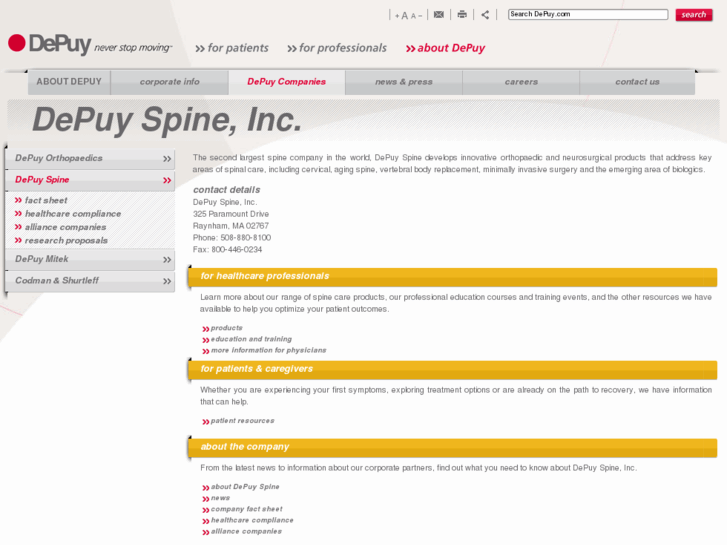Open healthcare compliance link in main content
The image size is (727, 545).
click(x=252, y=520)
